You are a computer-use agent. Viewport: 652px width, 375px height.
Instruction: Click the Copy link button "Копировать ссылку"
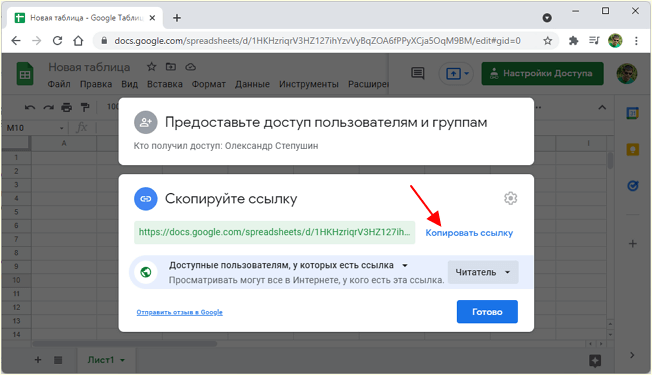pyautogui.click(x=469, y=233)
